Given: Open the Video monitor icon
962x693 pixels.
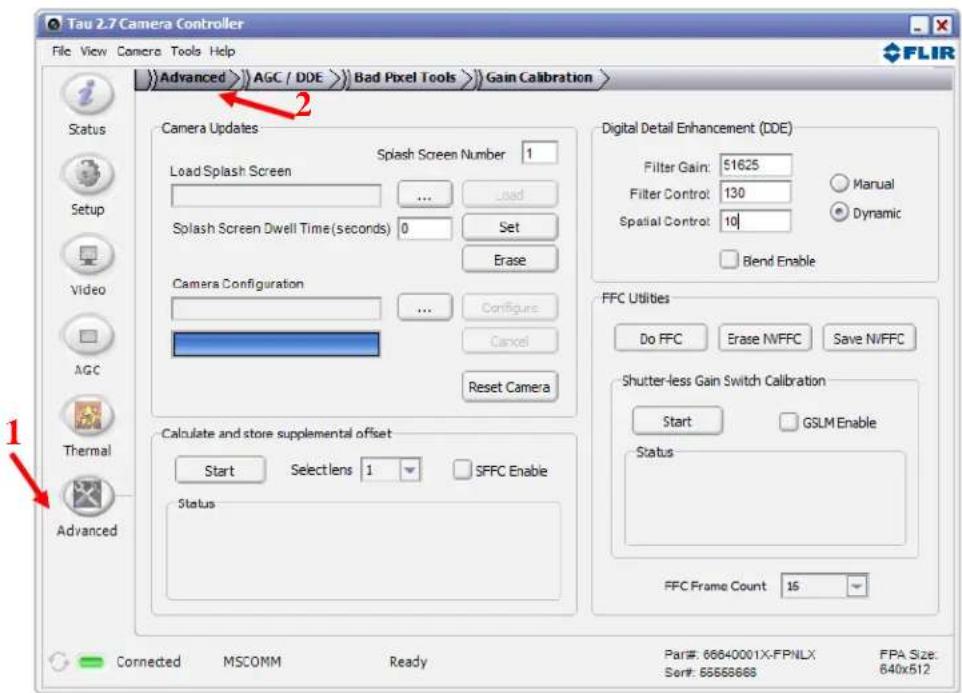Looking at the screenshot, I should [x=87, y=255].
